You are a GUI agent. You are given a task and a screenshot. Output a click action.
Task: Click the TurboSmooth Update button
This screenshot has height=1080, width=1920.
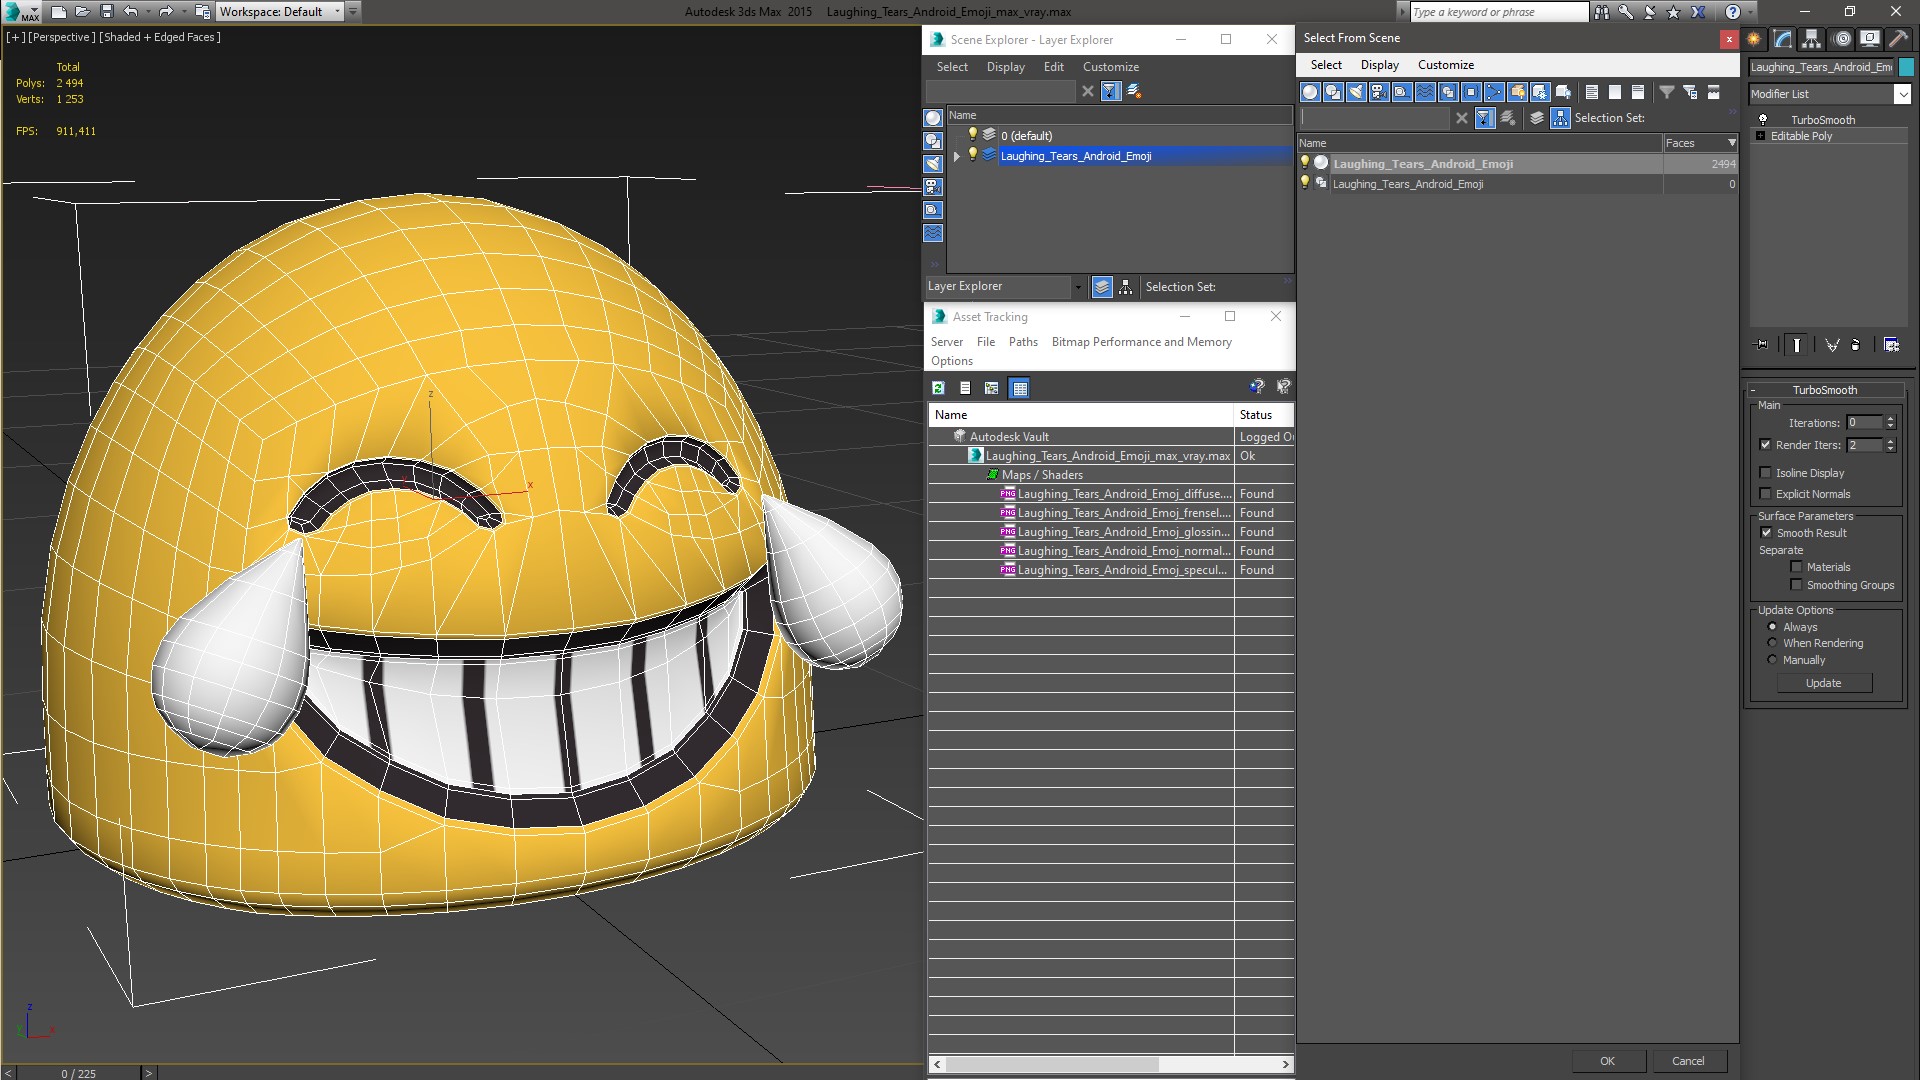point(1823,683)
